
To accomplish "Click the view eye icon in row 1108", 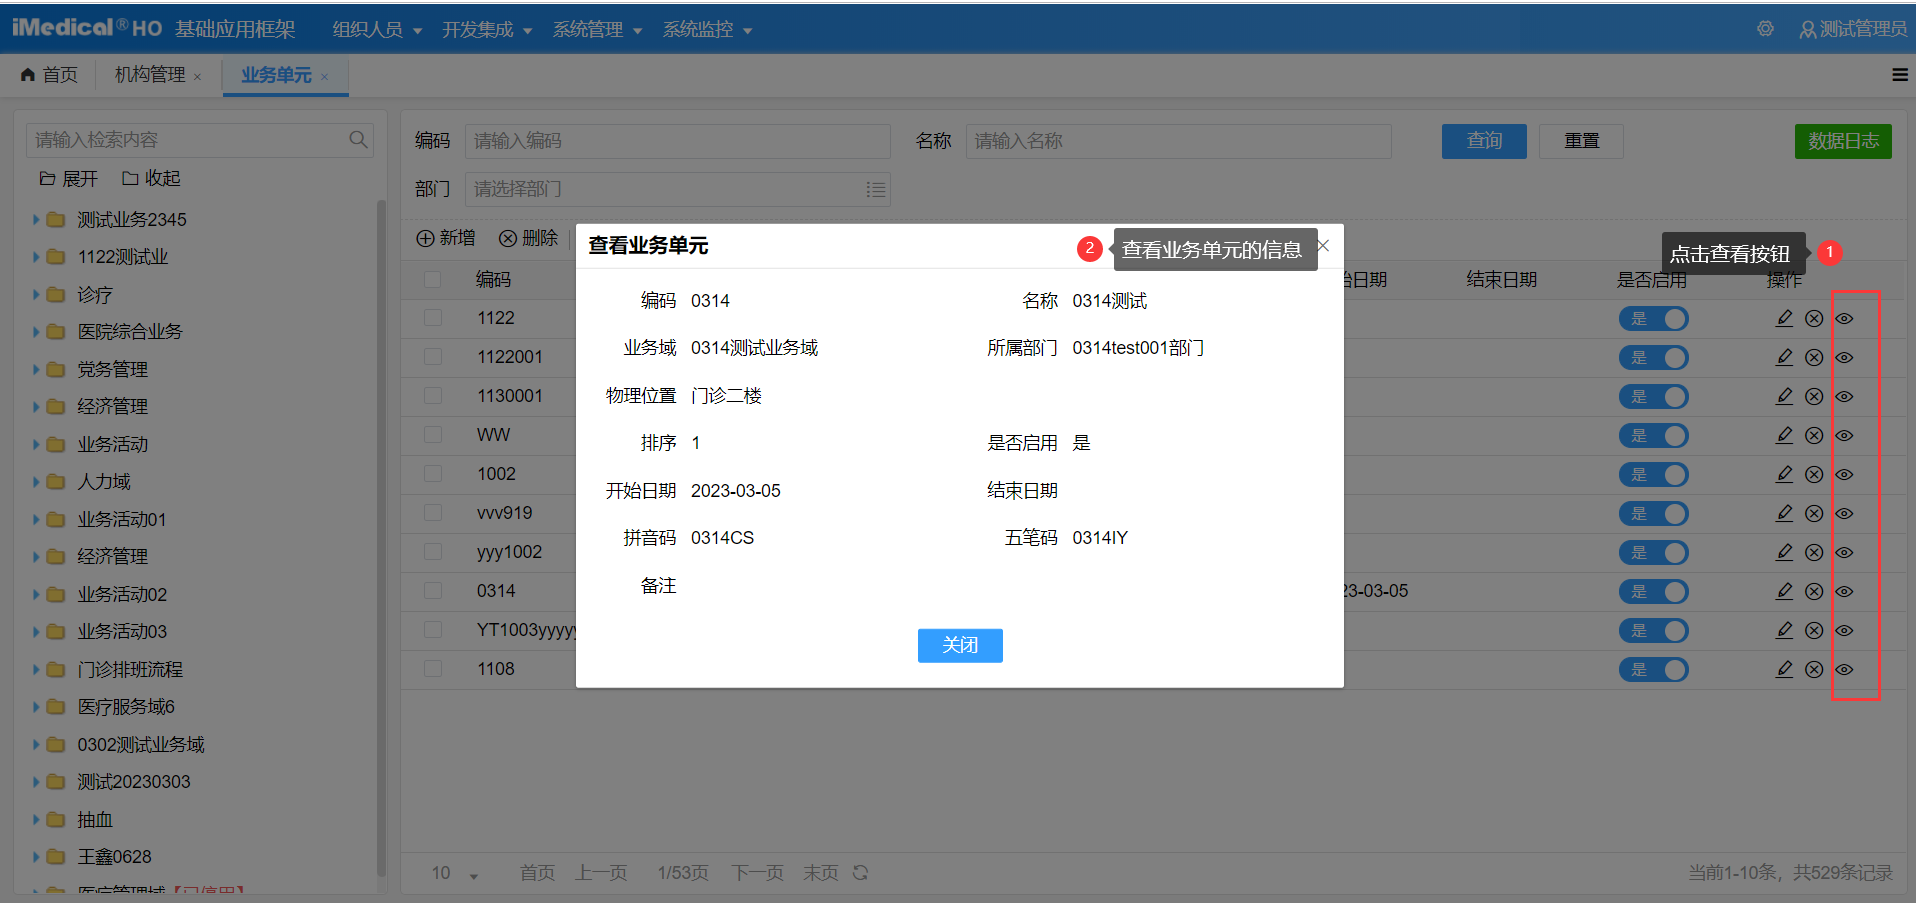I will pyautogui.click(x=1844, y=669).
